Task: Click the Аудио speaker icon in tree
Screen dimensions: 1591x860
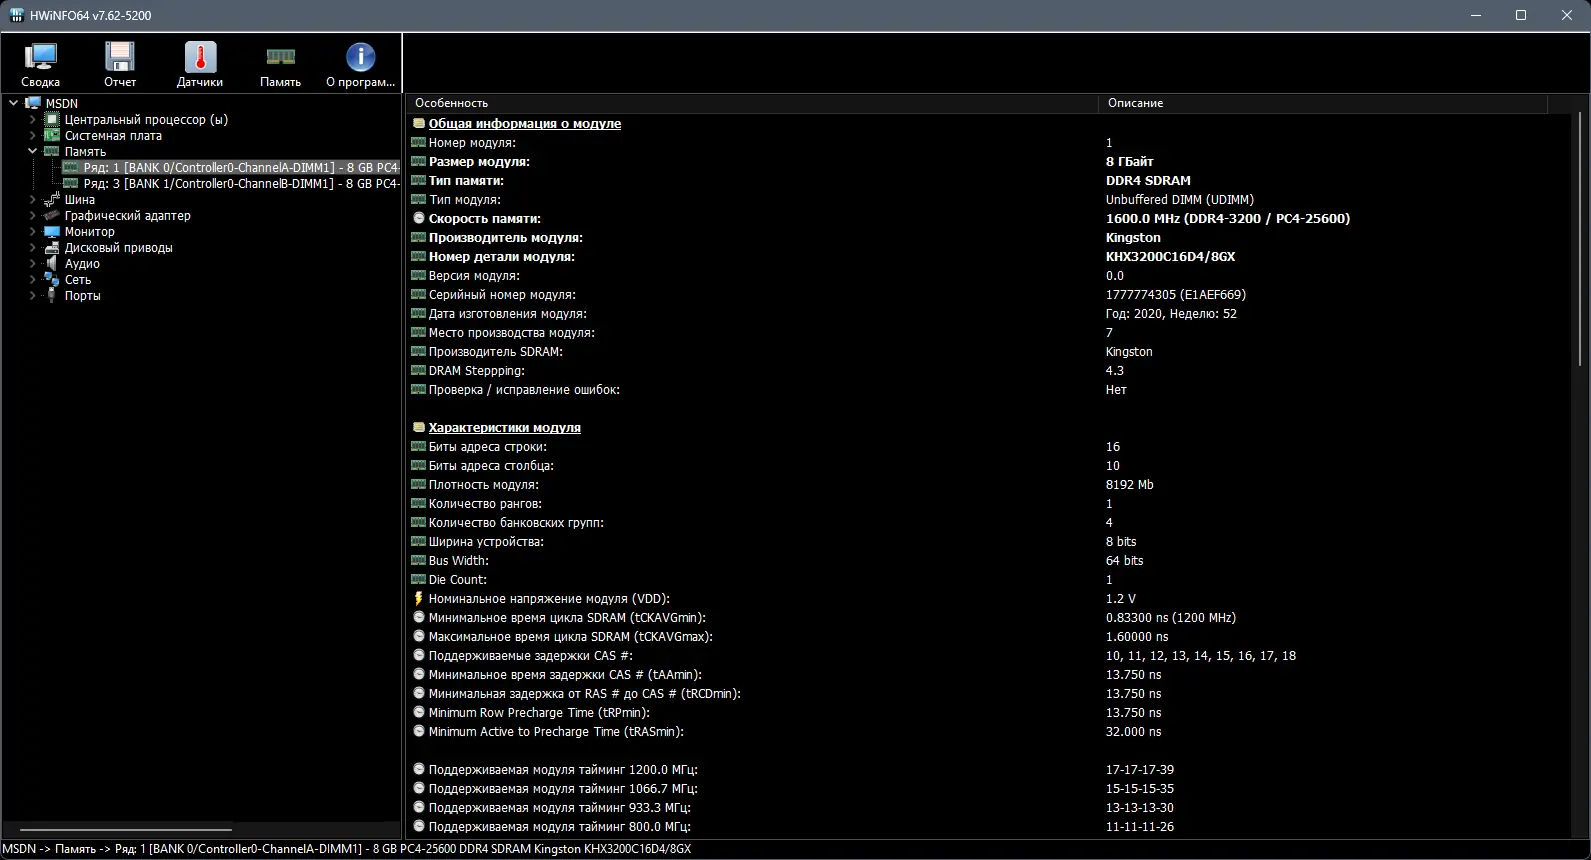Action: [52, 264]
